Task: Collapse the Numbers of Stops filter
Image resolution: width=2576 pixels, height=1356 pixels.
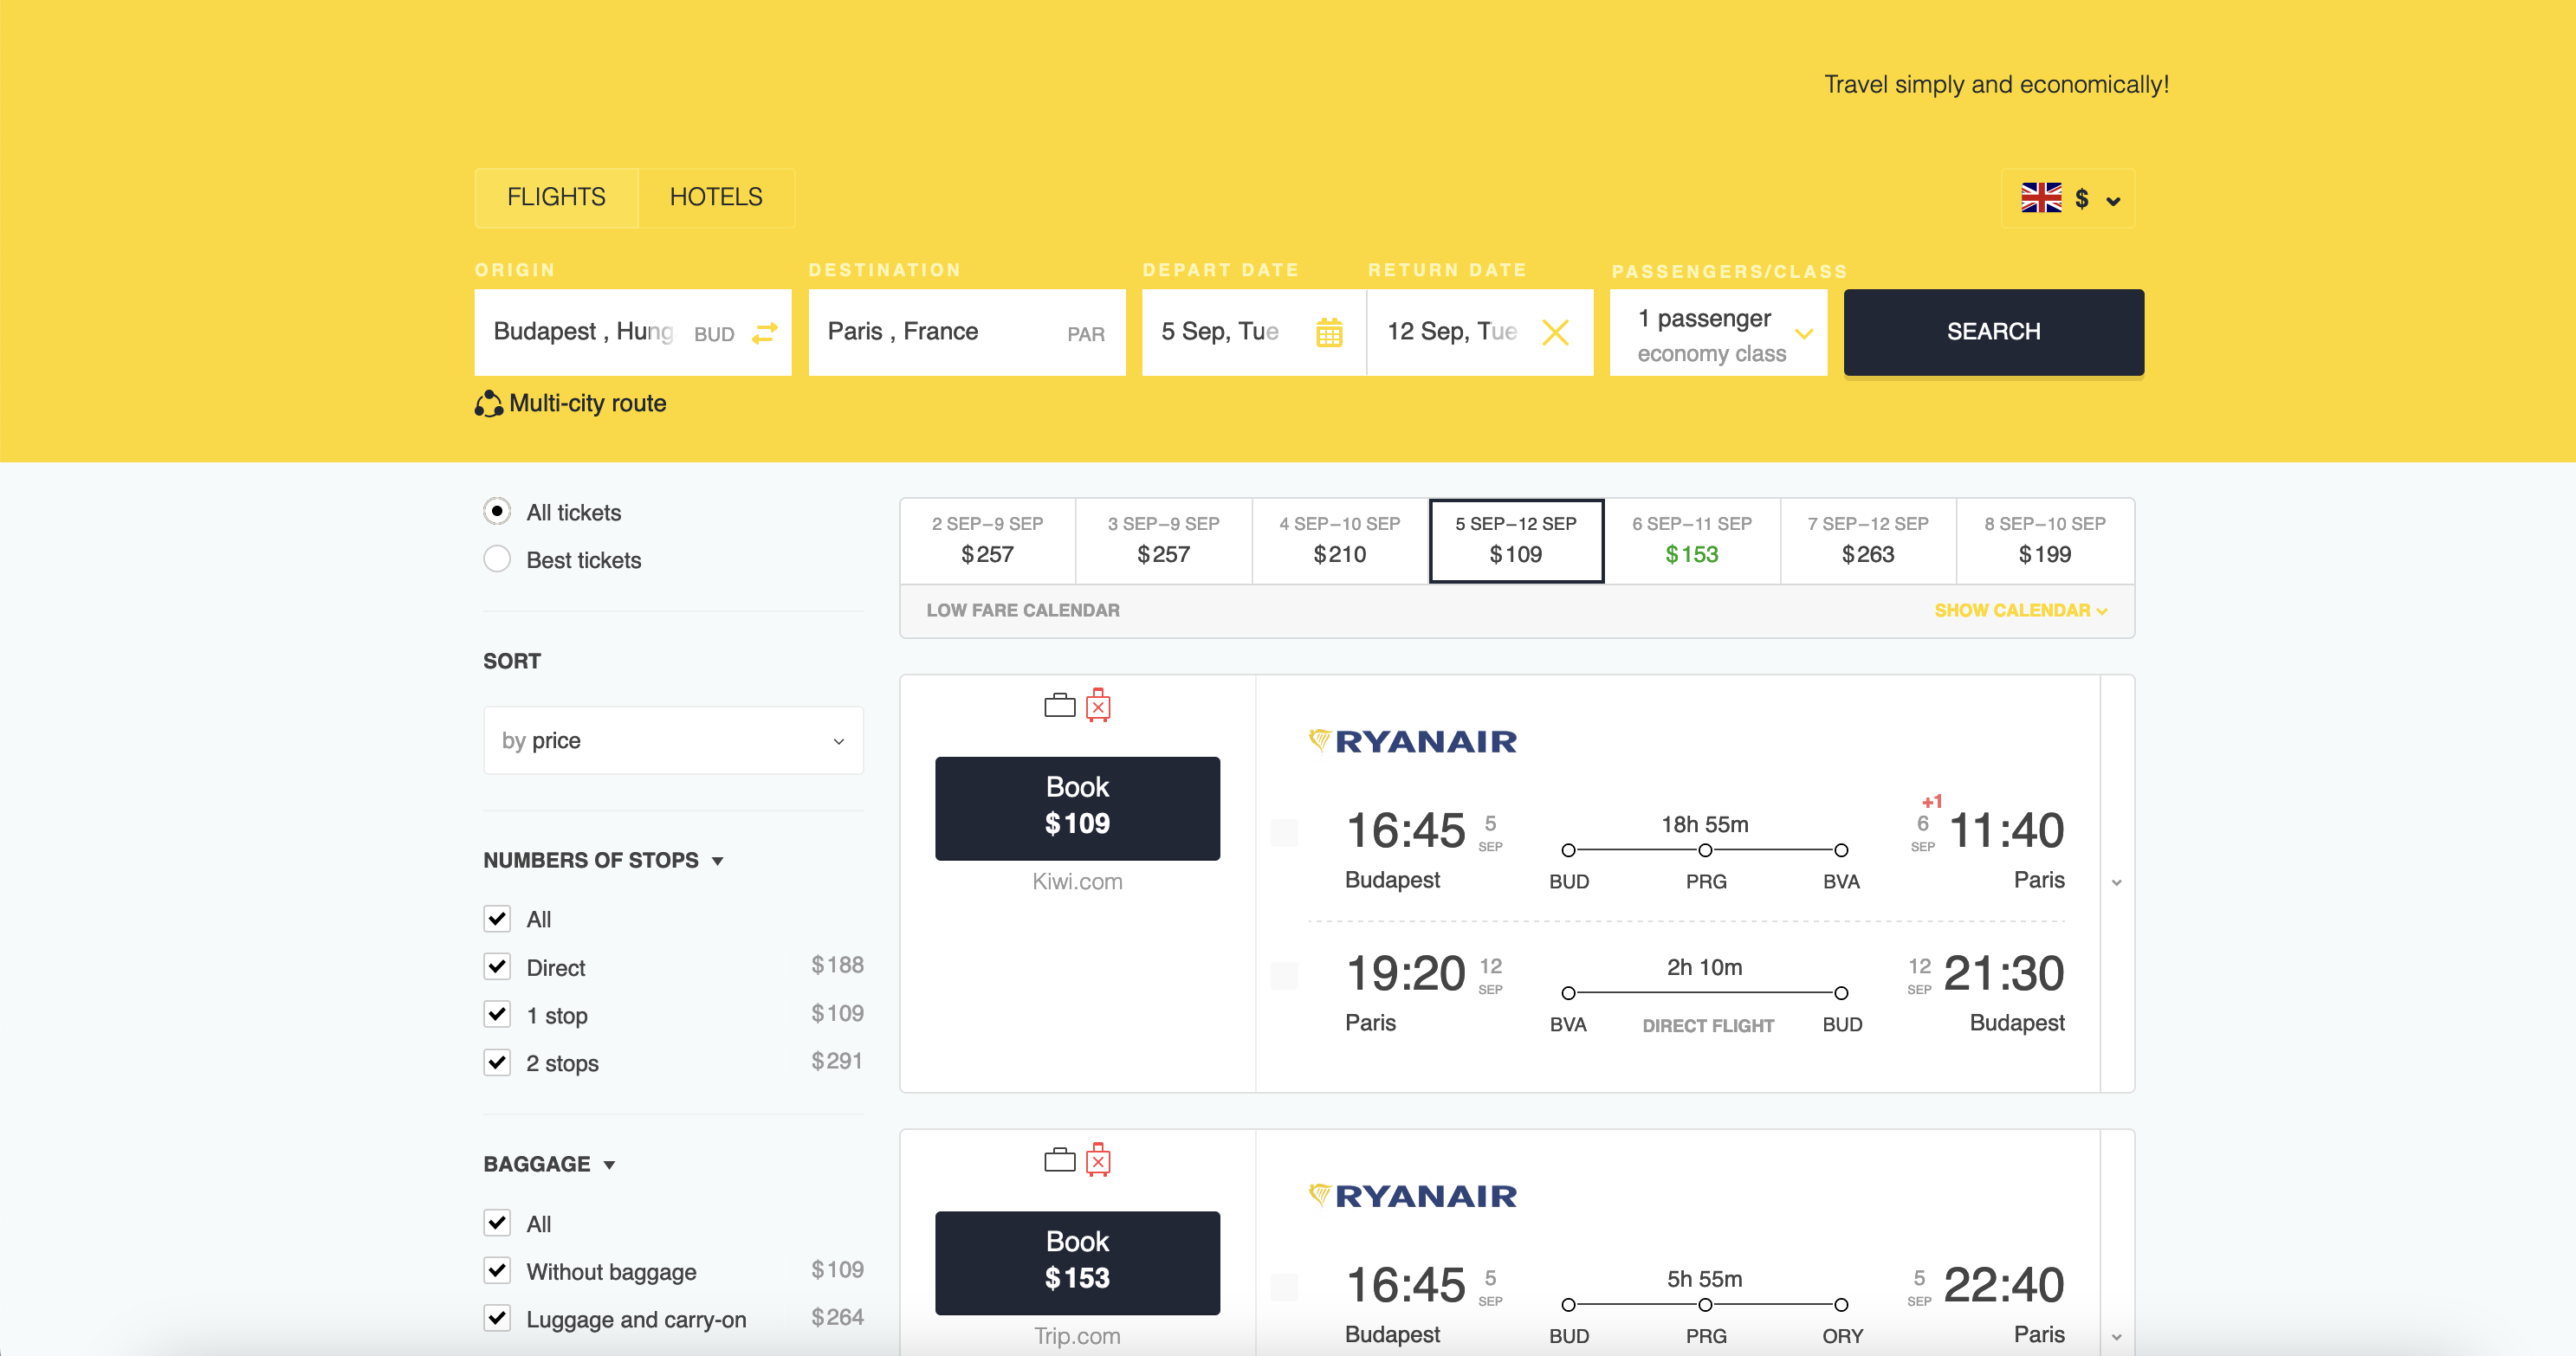Action: (x=603, y=860)
